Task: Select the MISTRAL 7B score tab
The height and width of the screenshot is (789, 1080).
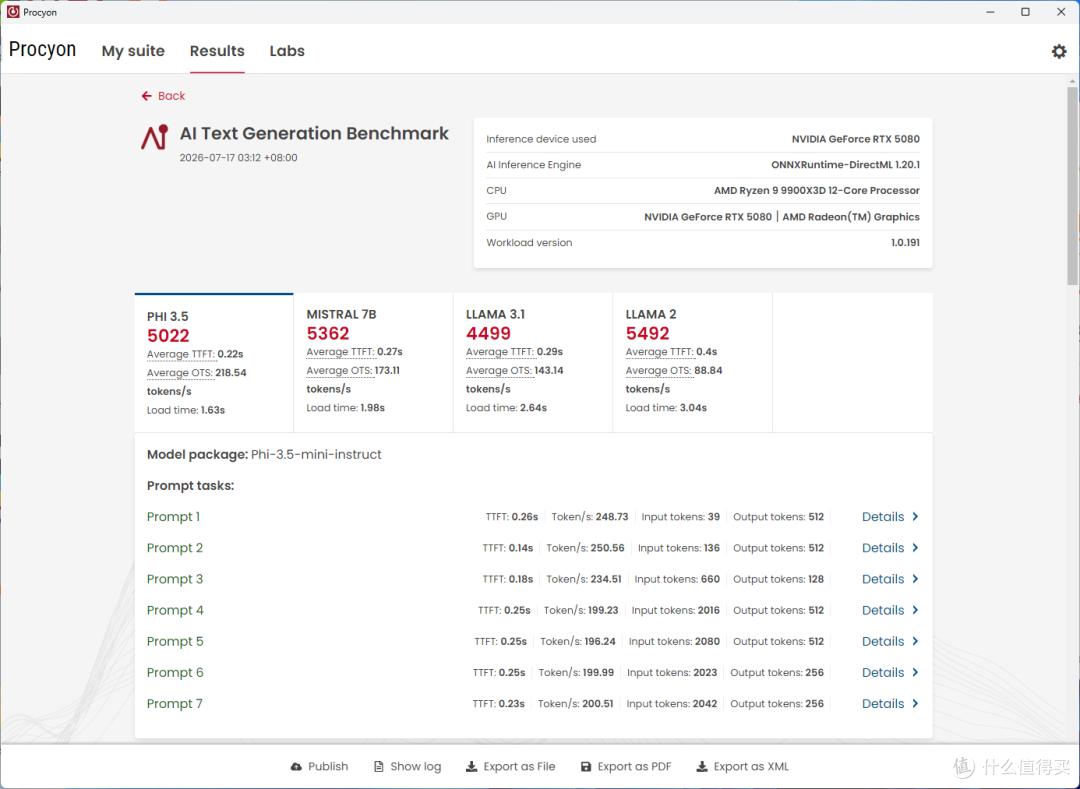Action: point(373,363)
